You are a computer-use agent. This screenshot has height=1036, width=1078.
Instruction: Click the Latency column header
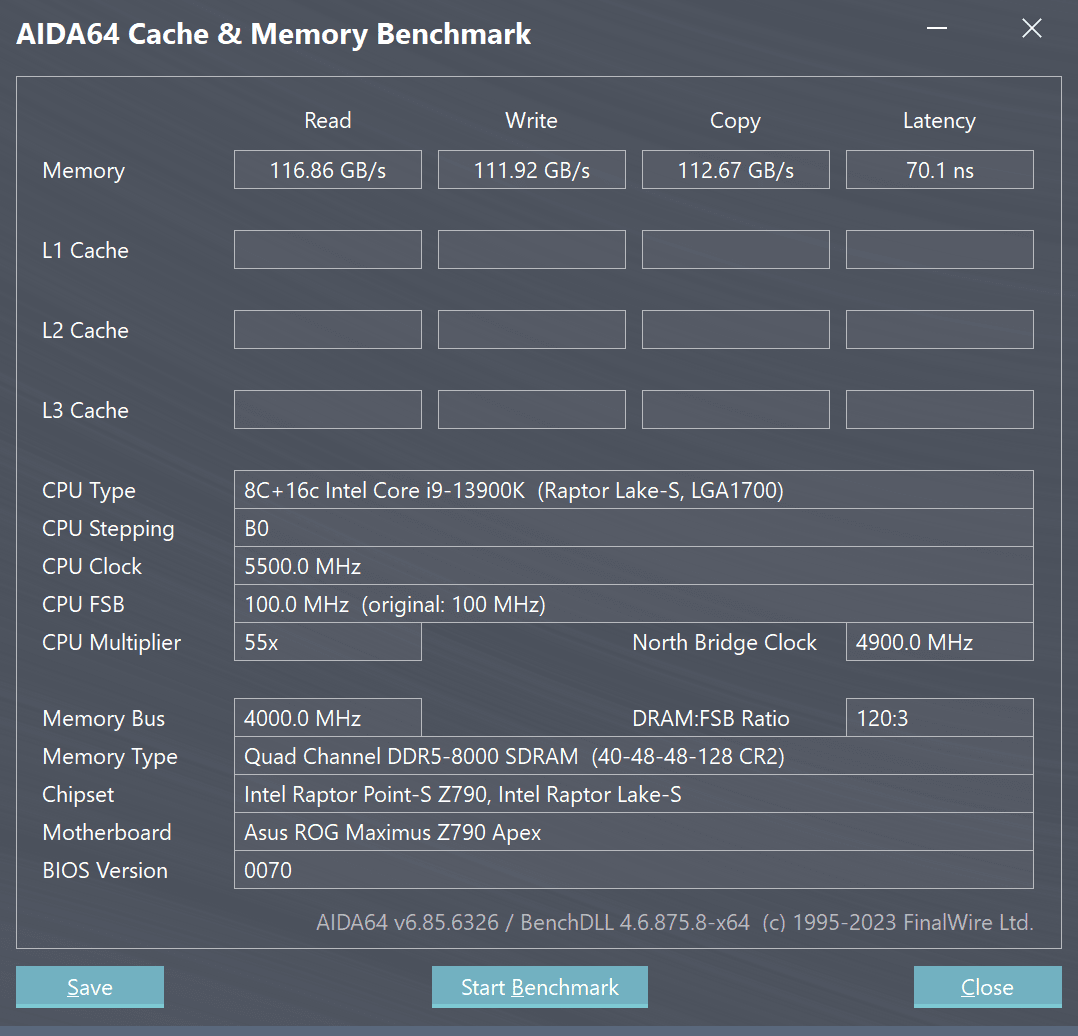[940, 121]
